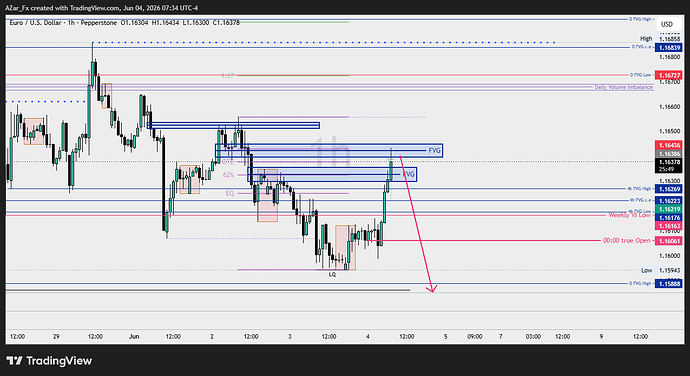
Task: Select the blue 1.16839 price tag
Action: (668, 48)
